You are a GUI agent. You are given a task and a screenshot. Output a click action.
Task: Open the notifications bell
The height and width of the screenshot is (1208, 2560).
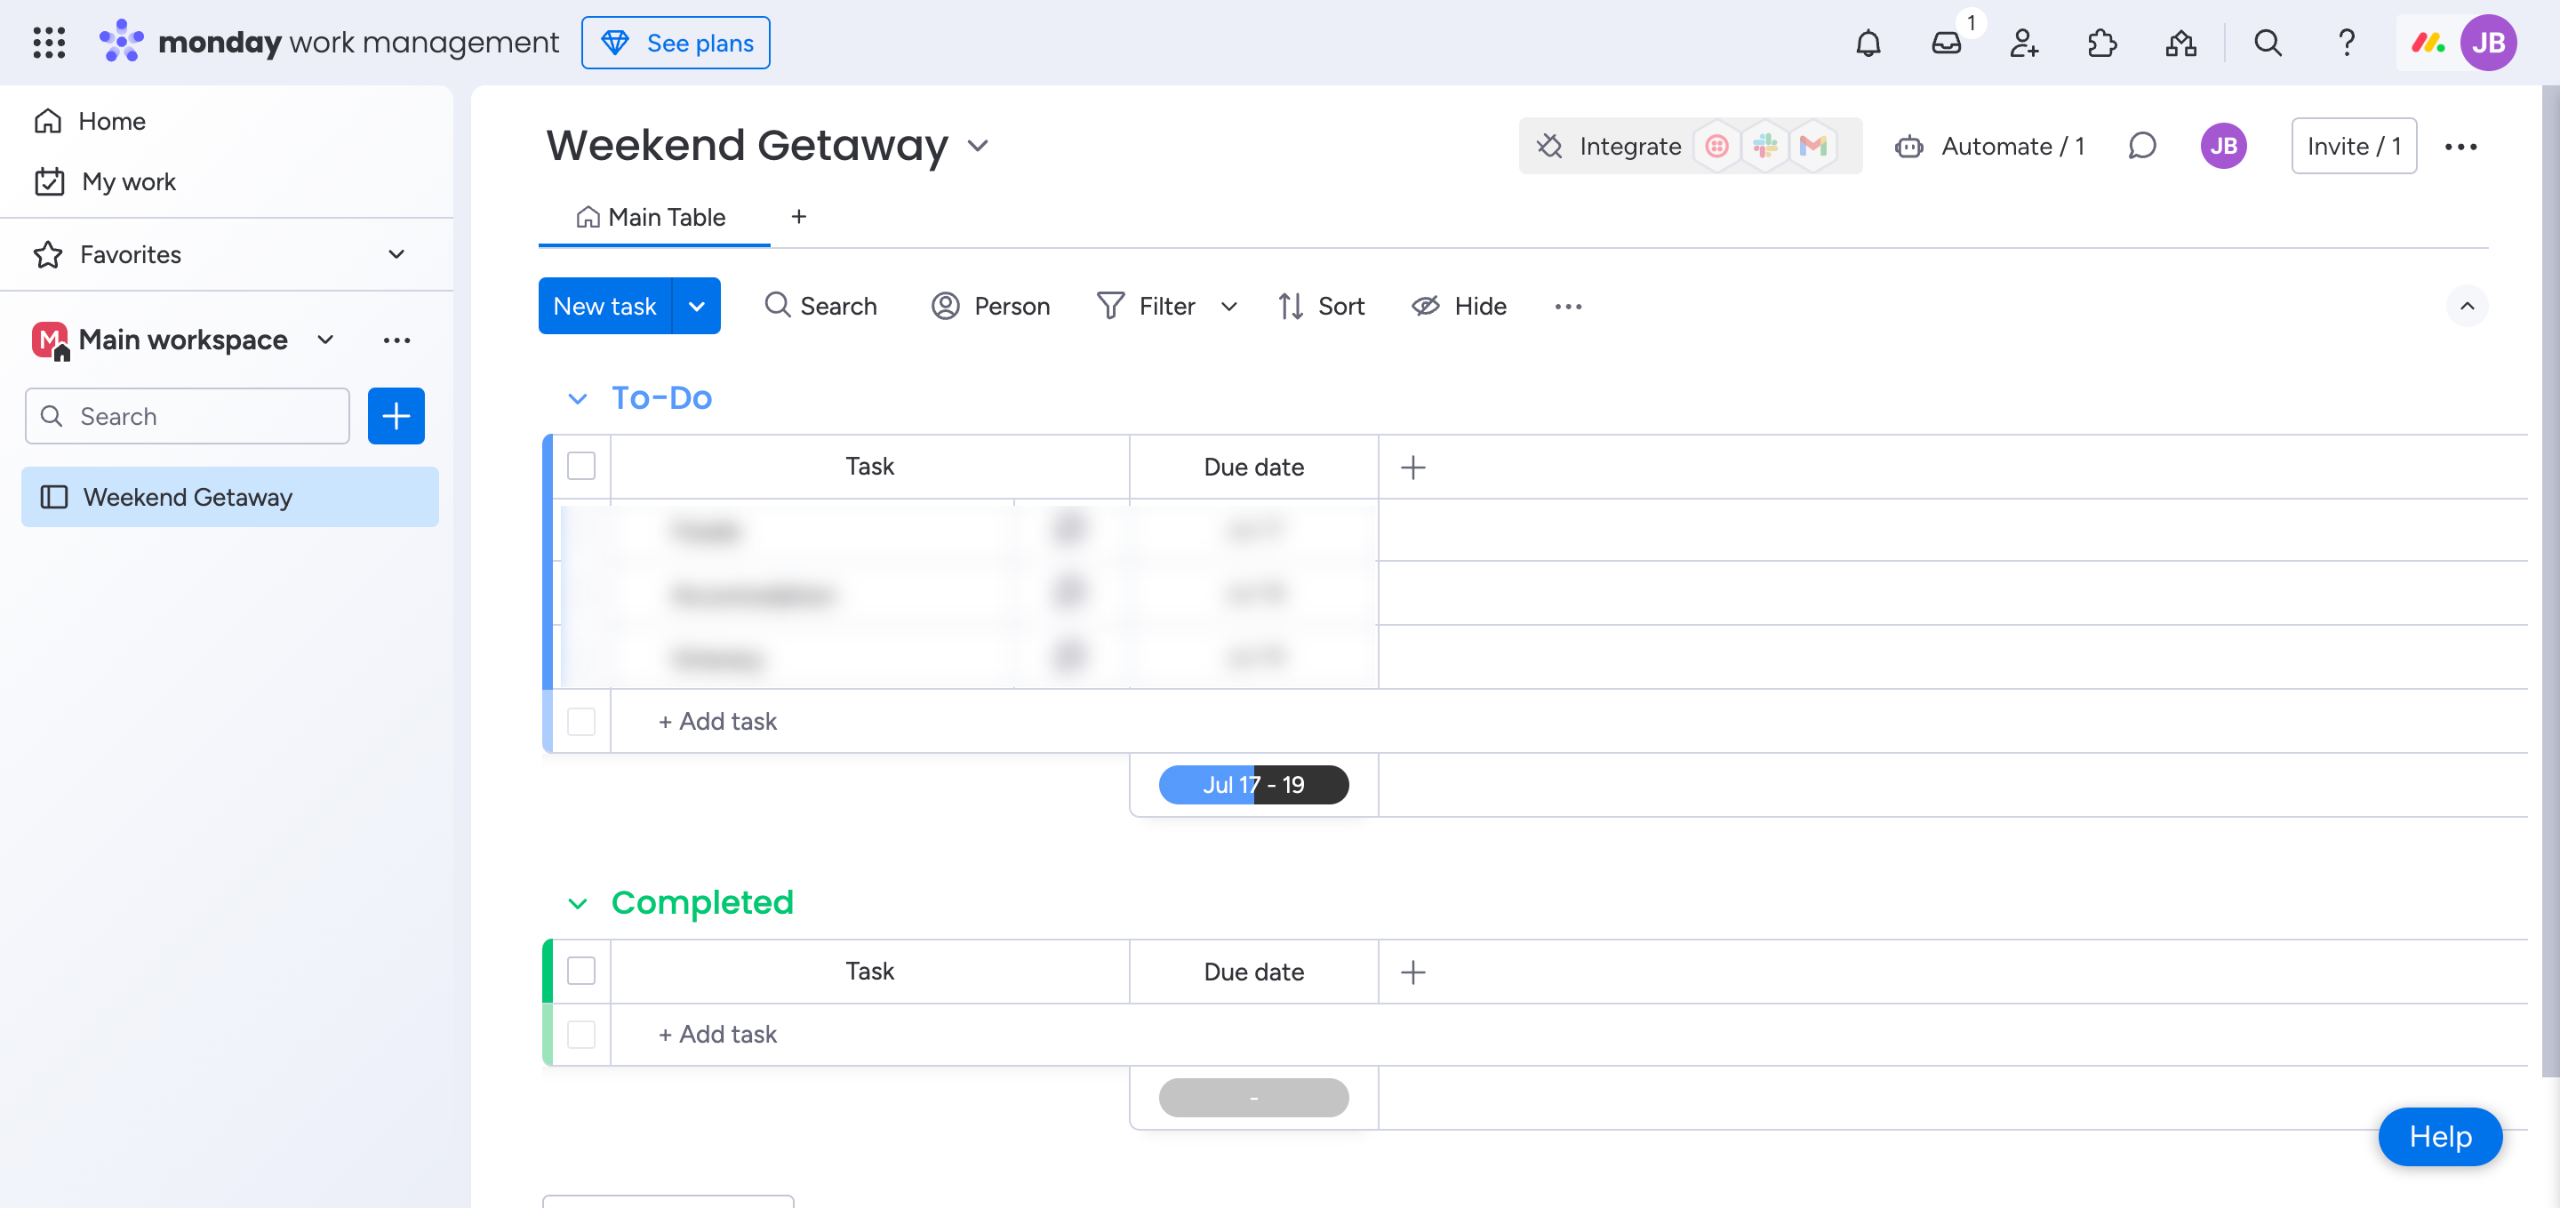click(1868, 43)
